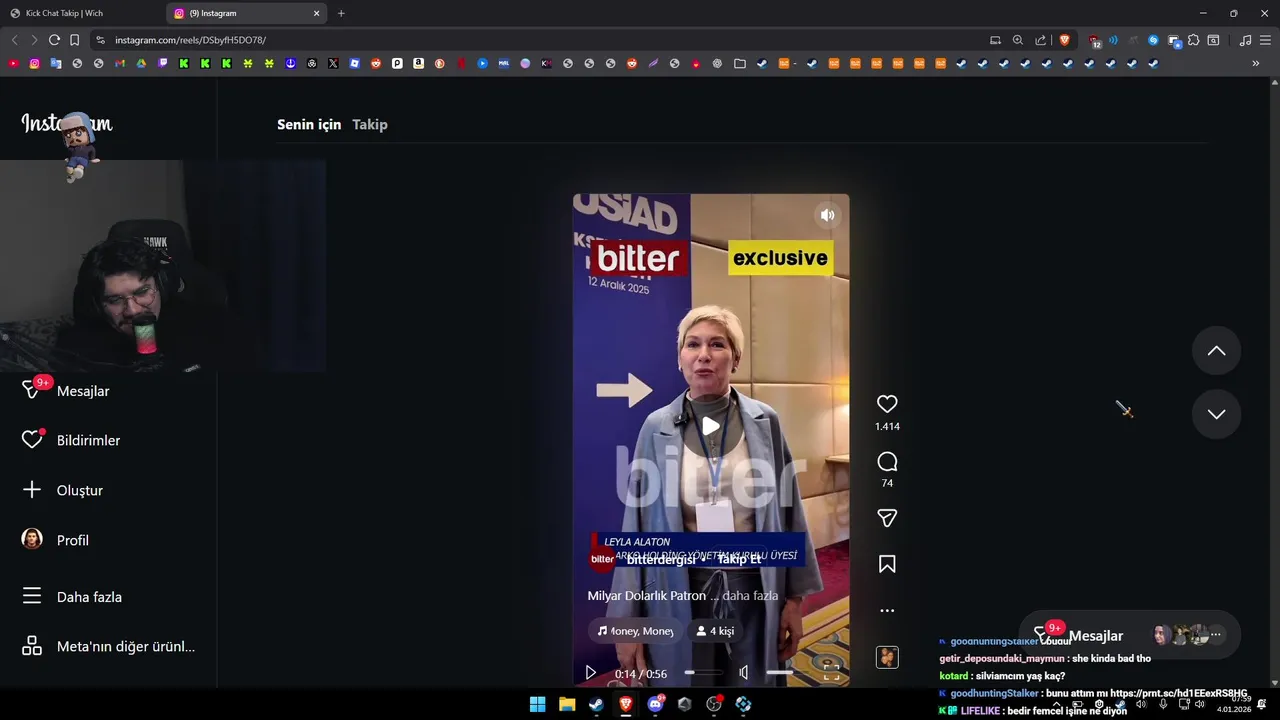1280x720 pixels.
Task: Expand the caption with 'daha fazla'
Action: [x=750, y=596]
